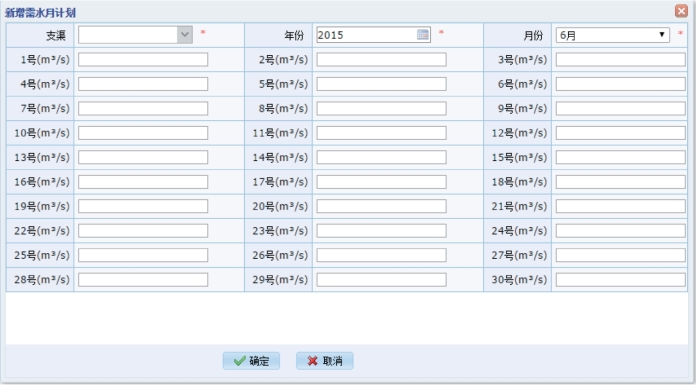
Task: Open the 月份 dropdown showing 6月
Action: 613,35
